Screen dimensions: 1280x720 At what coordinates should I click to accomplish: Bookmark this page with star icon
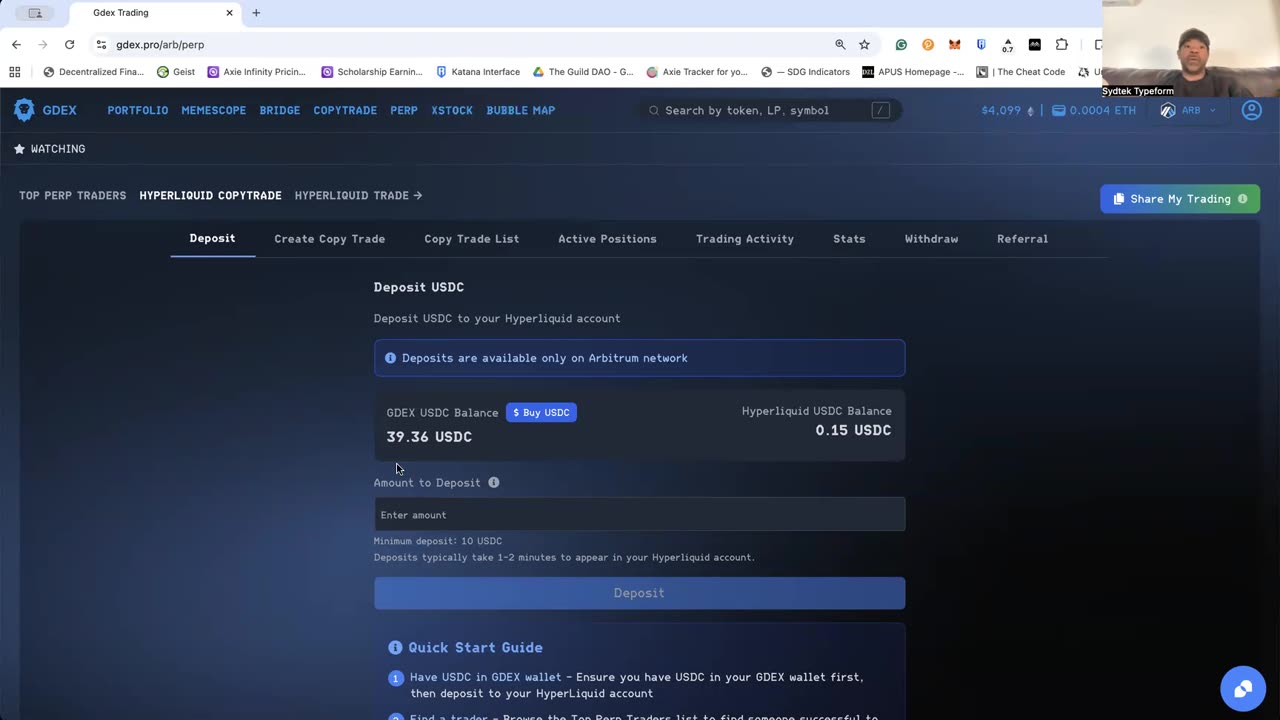(x=864, y=45)
